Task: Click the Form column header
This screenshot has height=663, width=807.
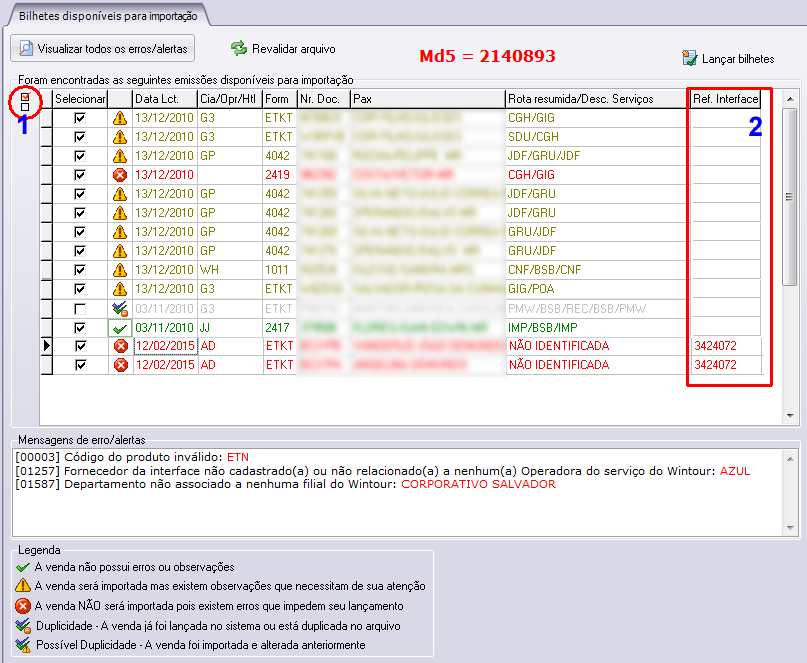Action: [x=279, y=99]
